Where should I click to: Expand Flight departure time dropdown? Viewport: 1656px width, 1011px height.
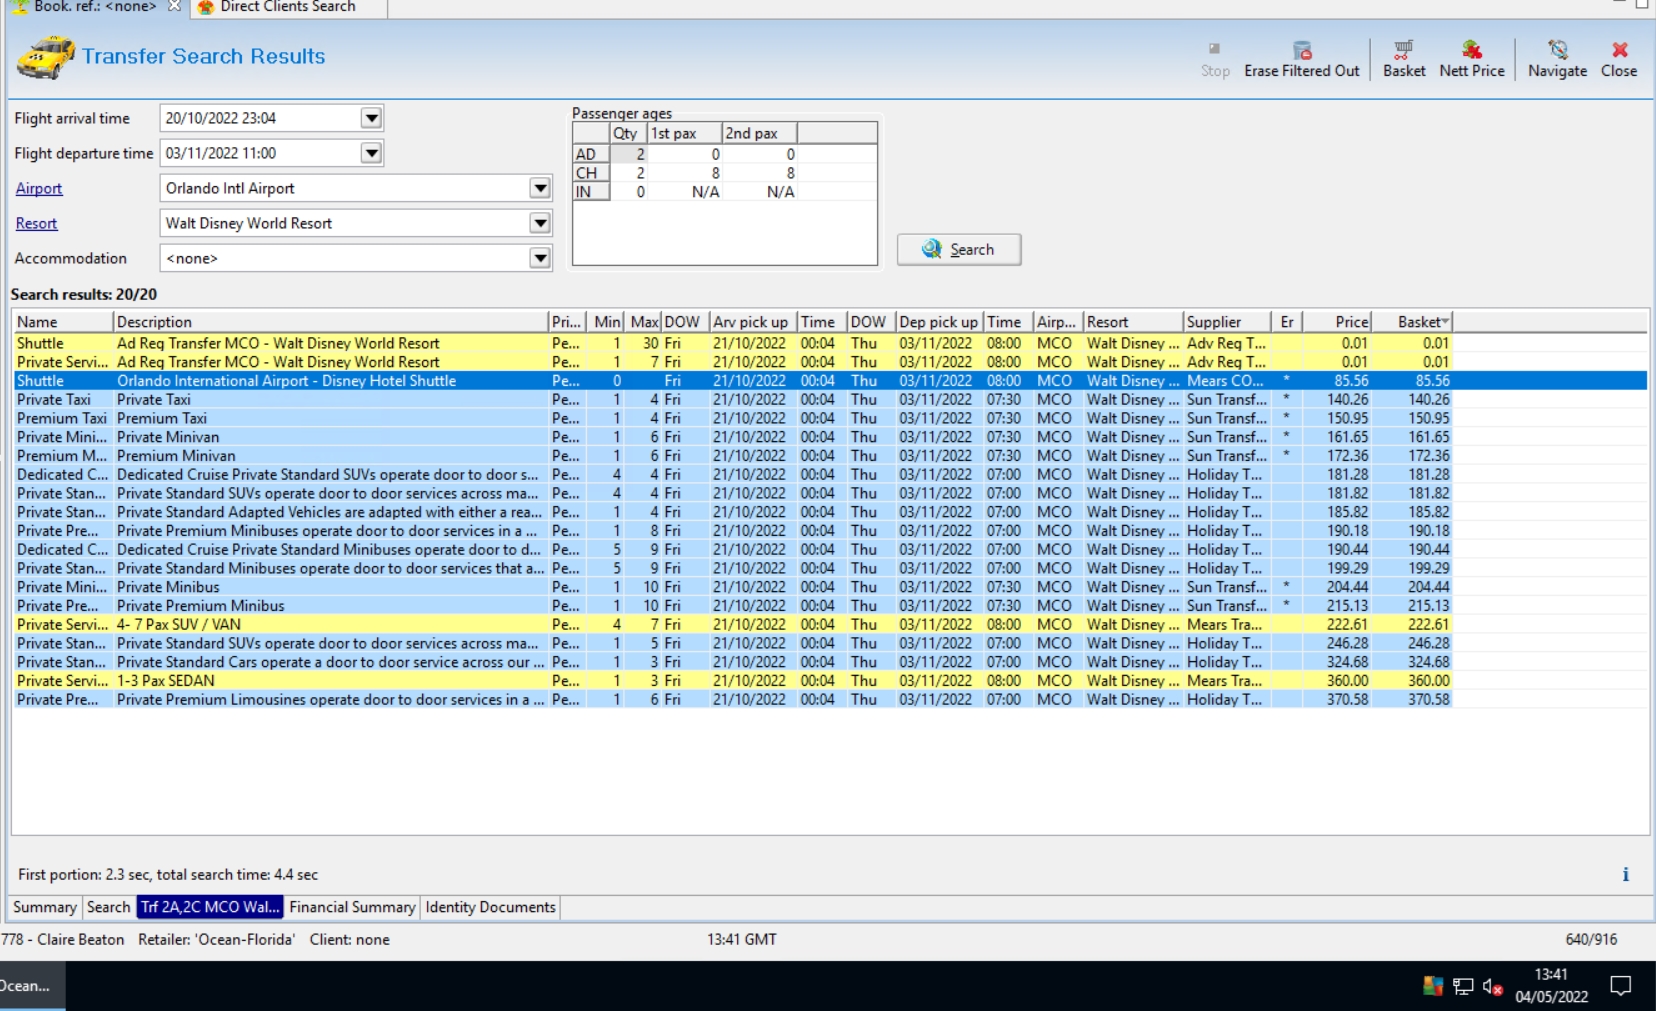click(x=371, y=153)
